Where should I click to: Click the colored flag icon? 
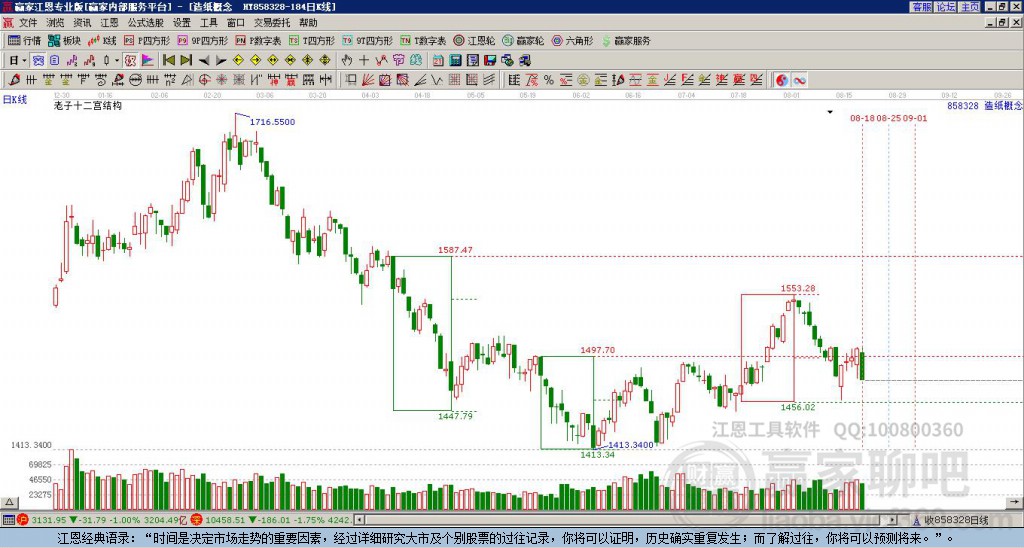click(x=148, y=61)
